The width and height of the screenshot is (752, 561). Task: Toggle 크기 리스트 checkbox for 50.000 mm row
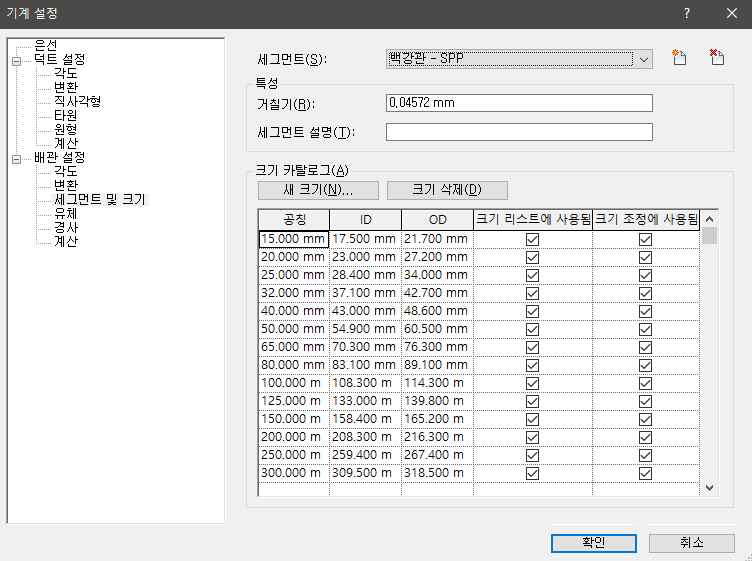pos(532,329)
